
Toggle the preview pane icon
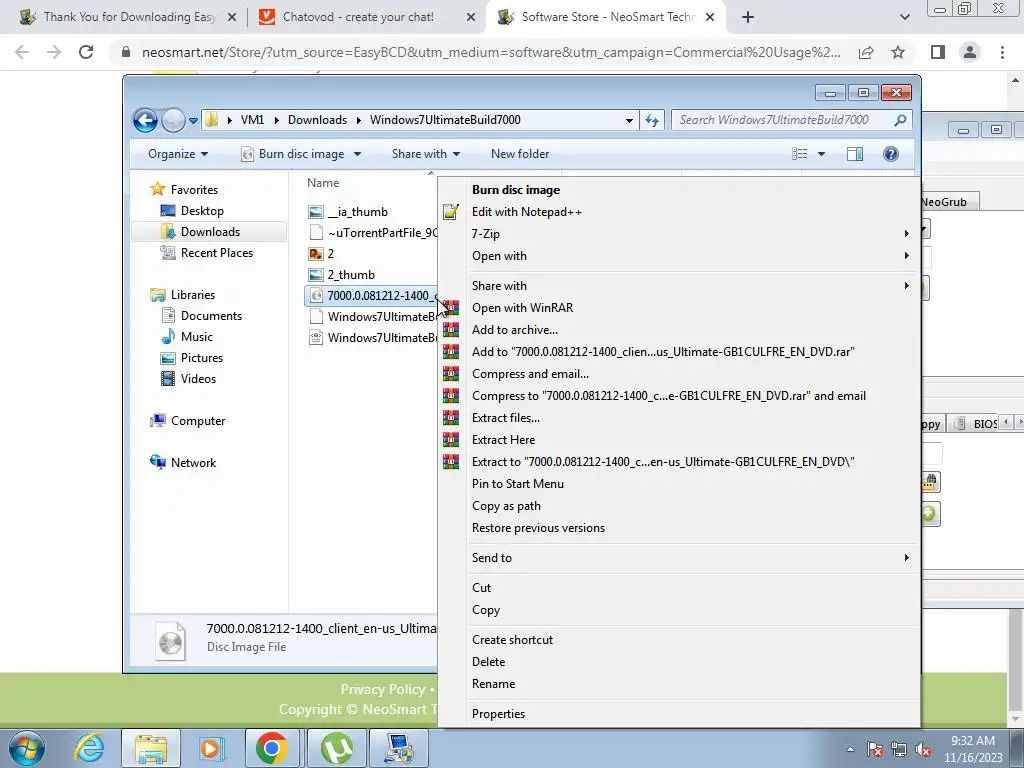click(854, 154)
